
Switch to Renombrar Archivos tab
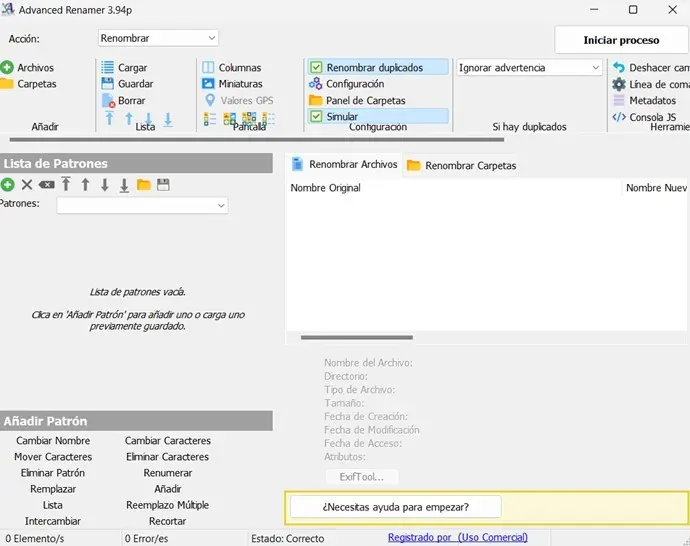pyautogui.click(x=345, y=164)
